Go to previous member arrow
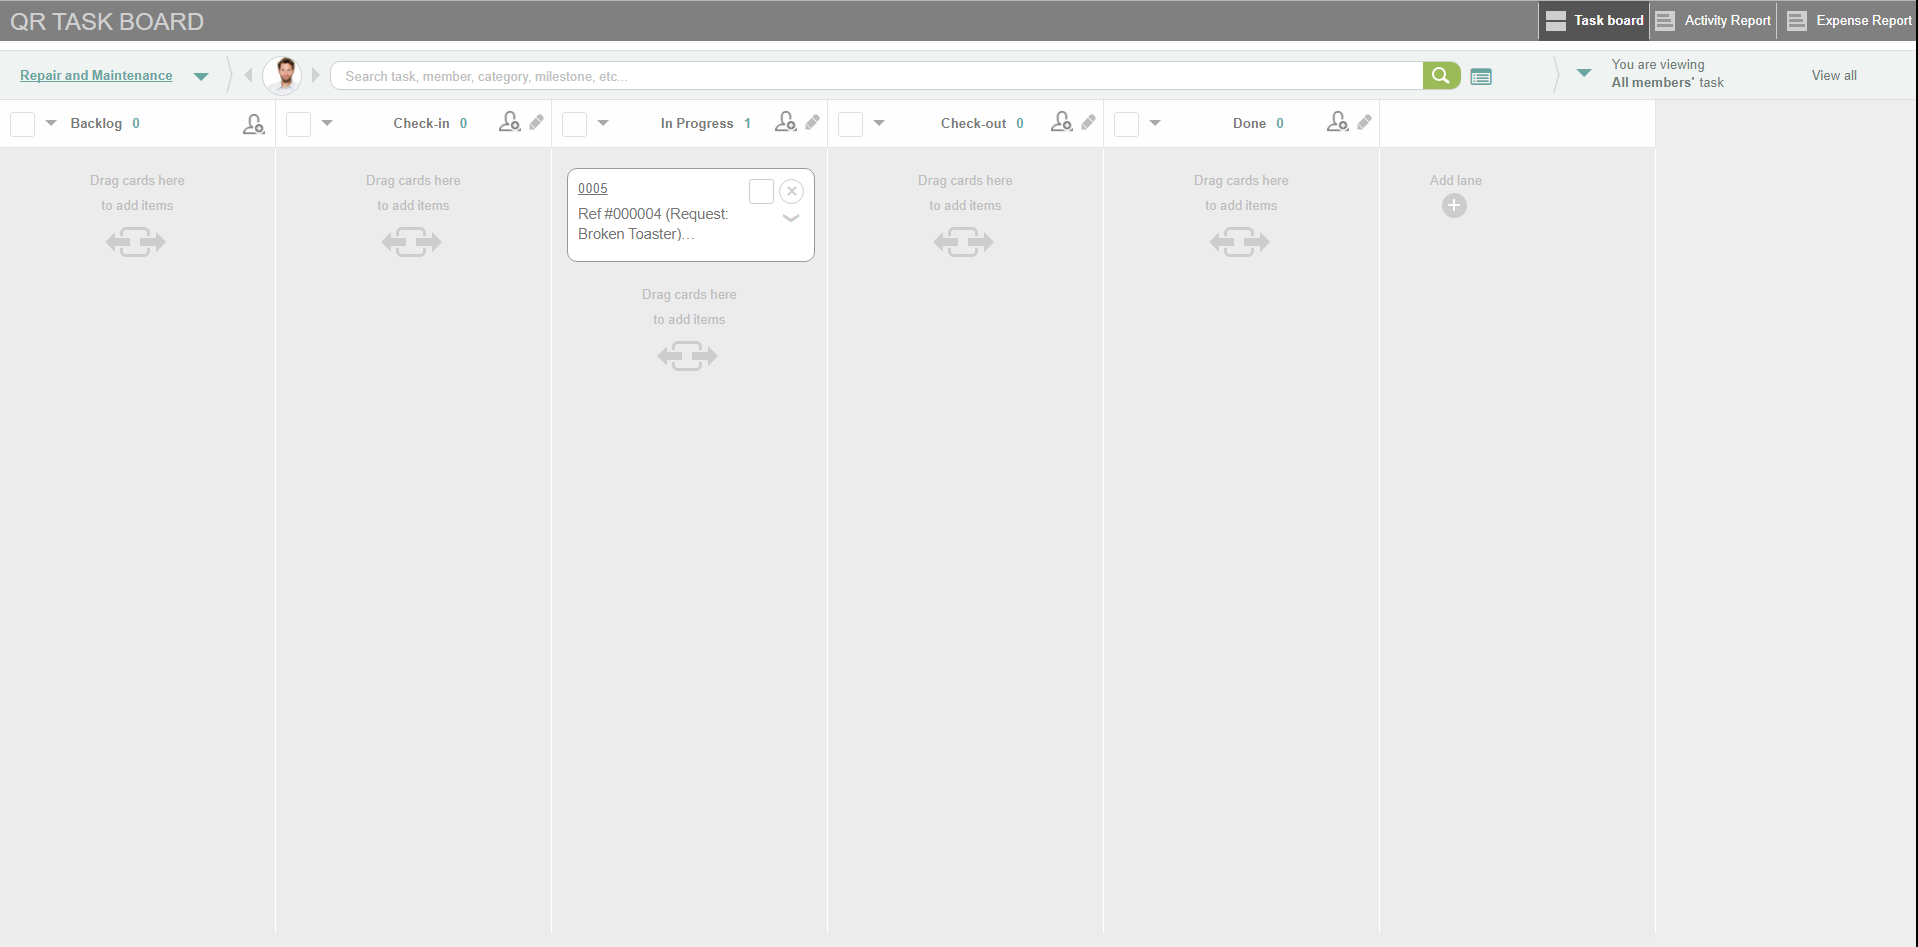Viewport: 1918px width, 947px height. coord(248,75)
